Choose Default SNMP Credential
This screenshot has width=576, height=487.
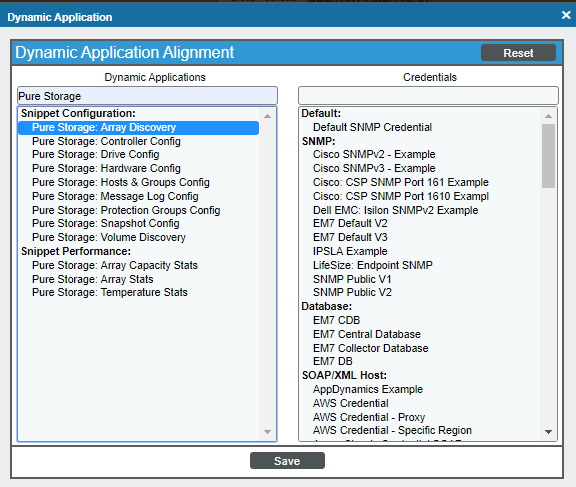(x=372, y=127)
